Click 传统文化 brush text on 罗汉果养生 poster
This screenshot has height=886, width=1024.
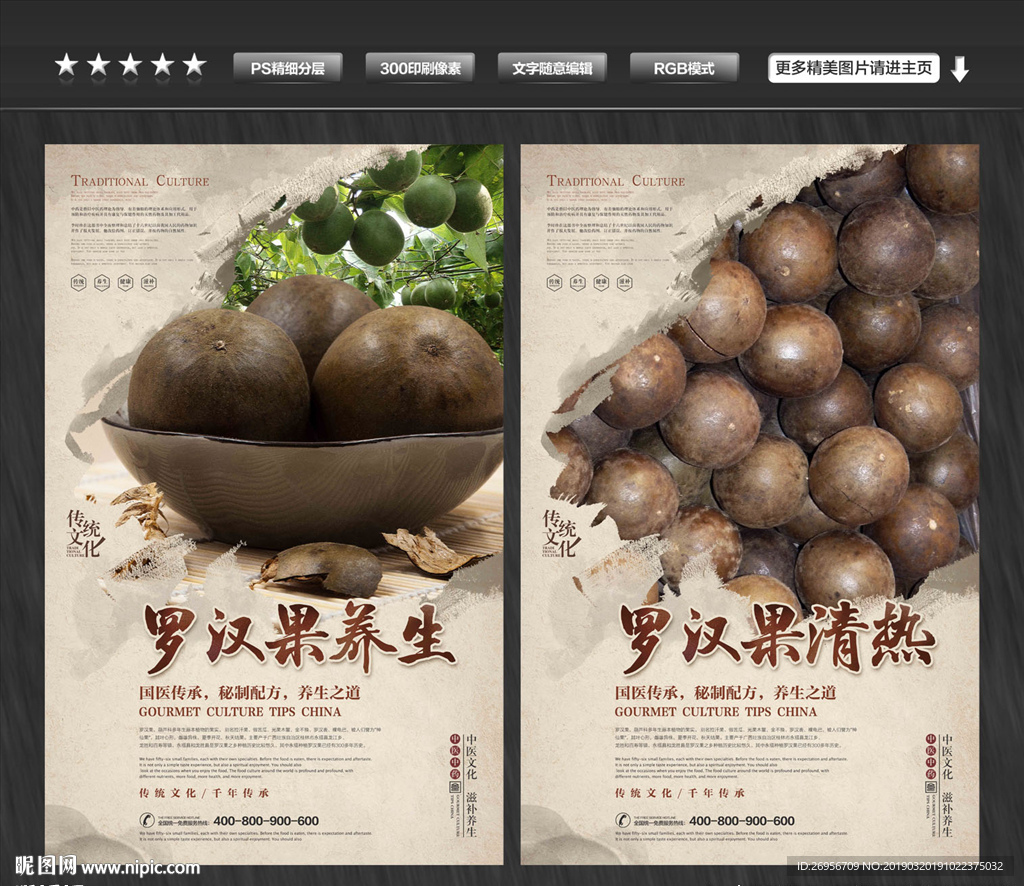(84, 533)
